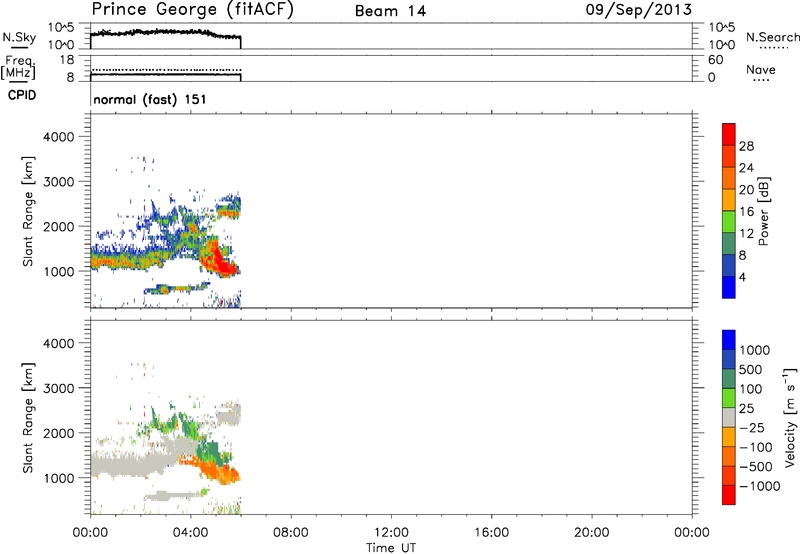Viewport: 800px width, 554px height.
Task: Click the 'Freq. [MHz]' axis label
Action: coord(18,68)
